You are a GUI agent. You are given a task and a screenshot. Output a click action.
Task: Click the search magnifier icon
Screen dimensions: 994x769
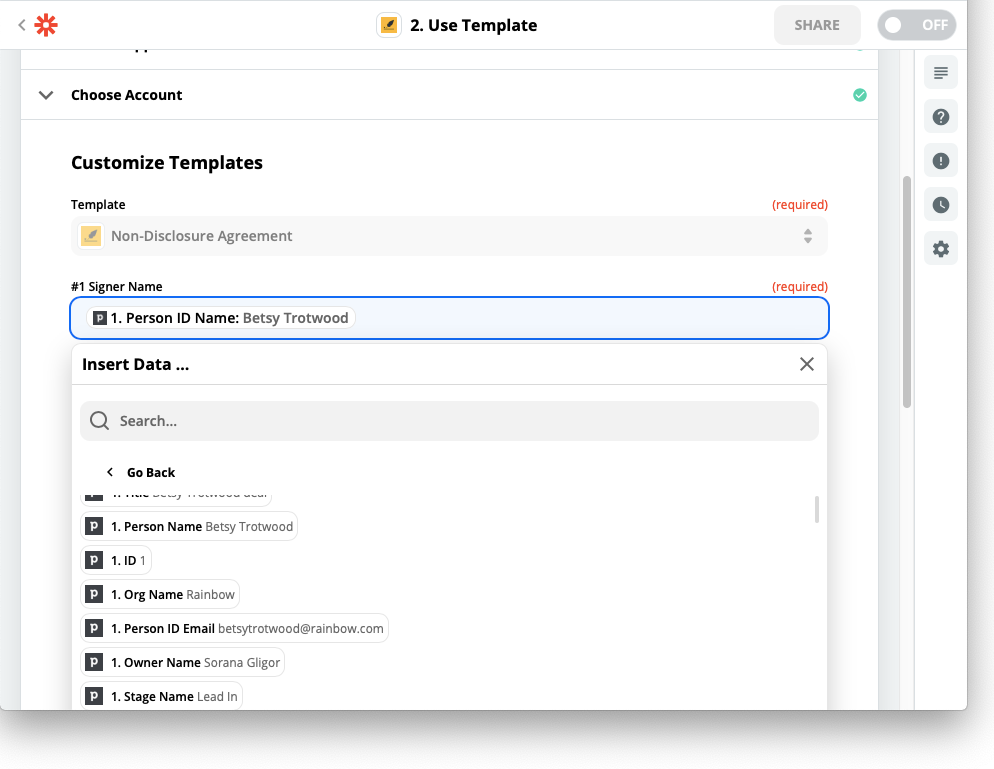pos(100,420)
